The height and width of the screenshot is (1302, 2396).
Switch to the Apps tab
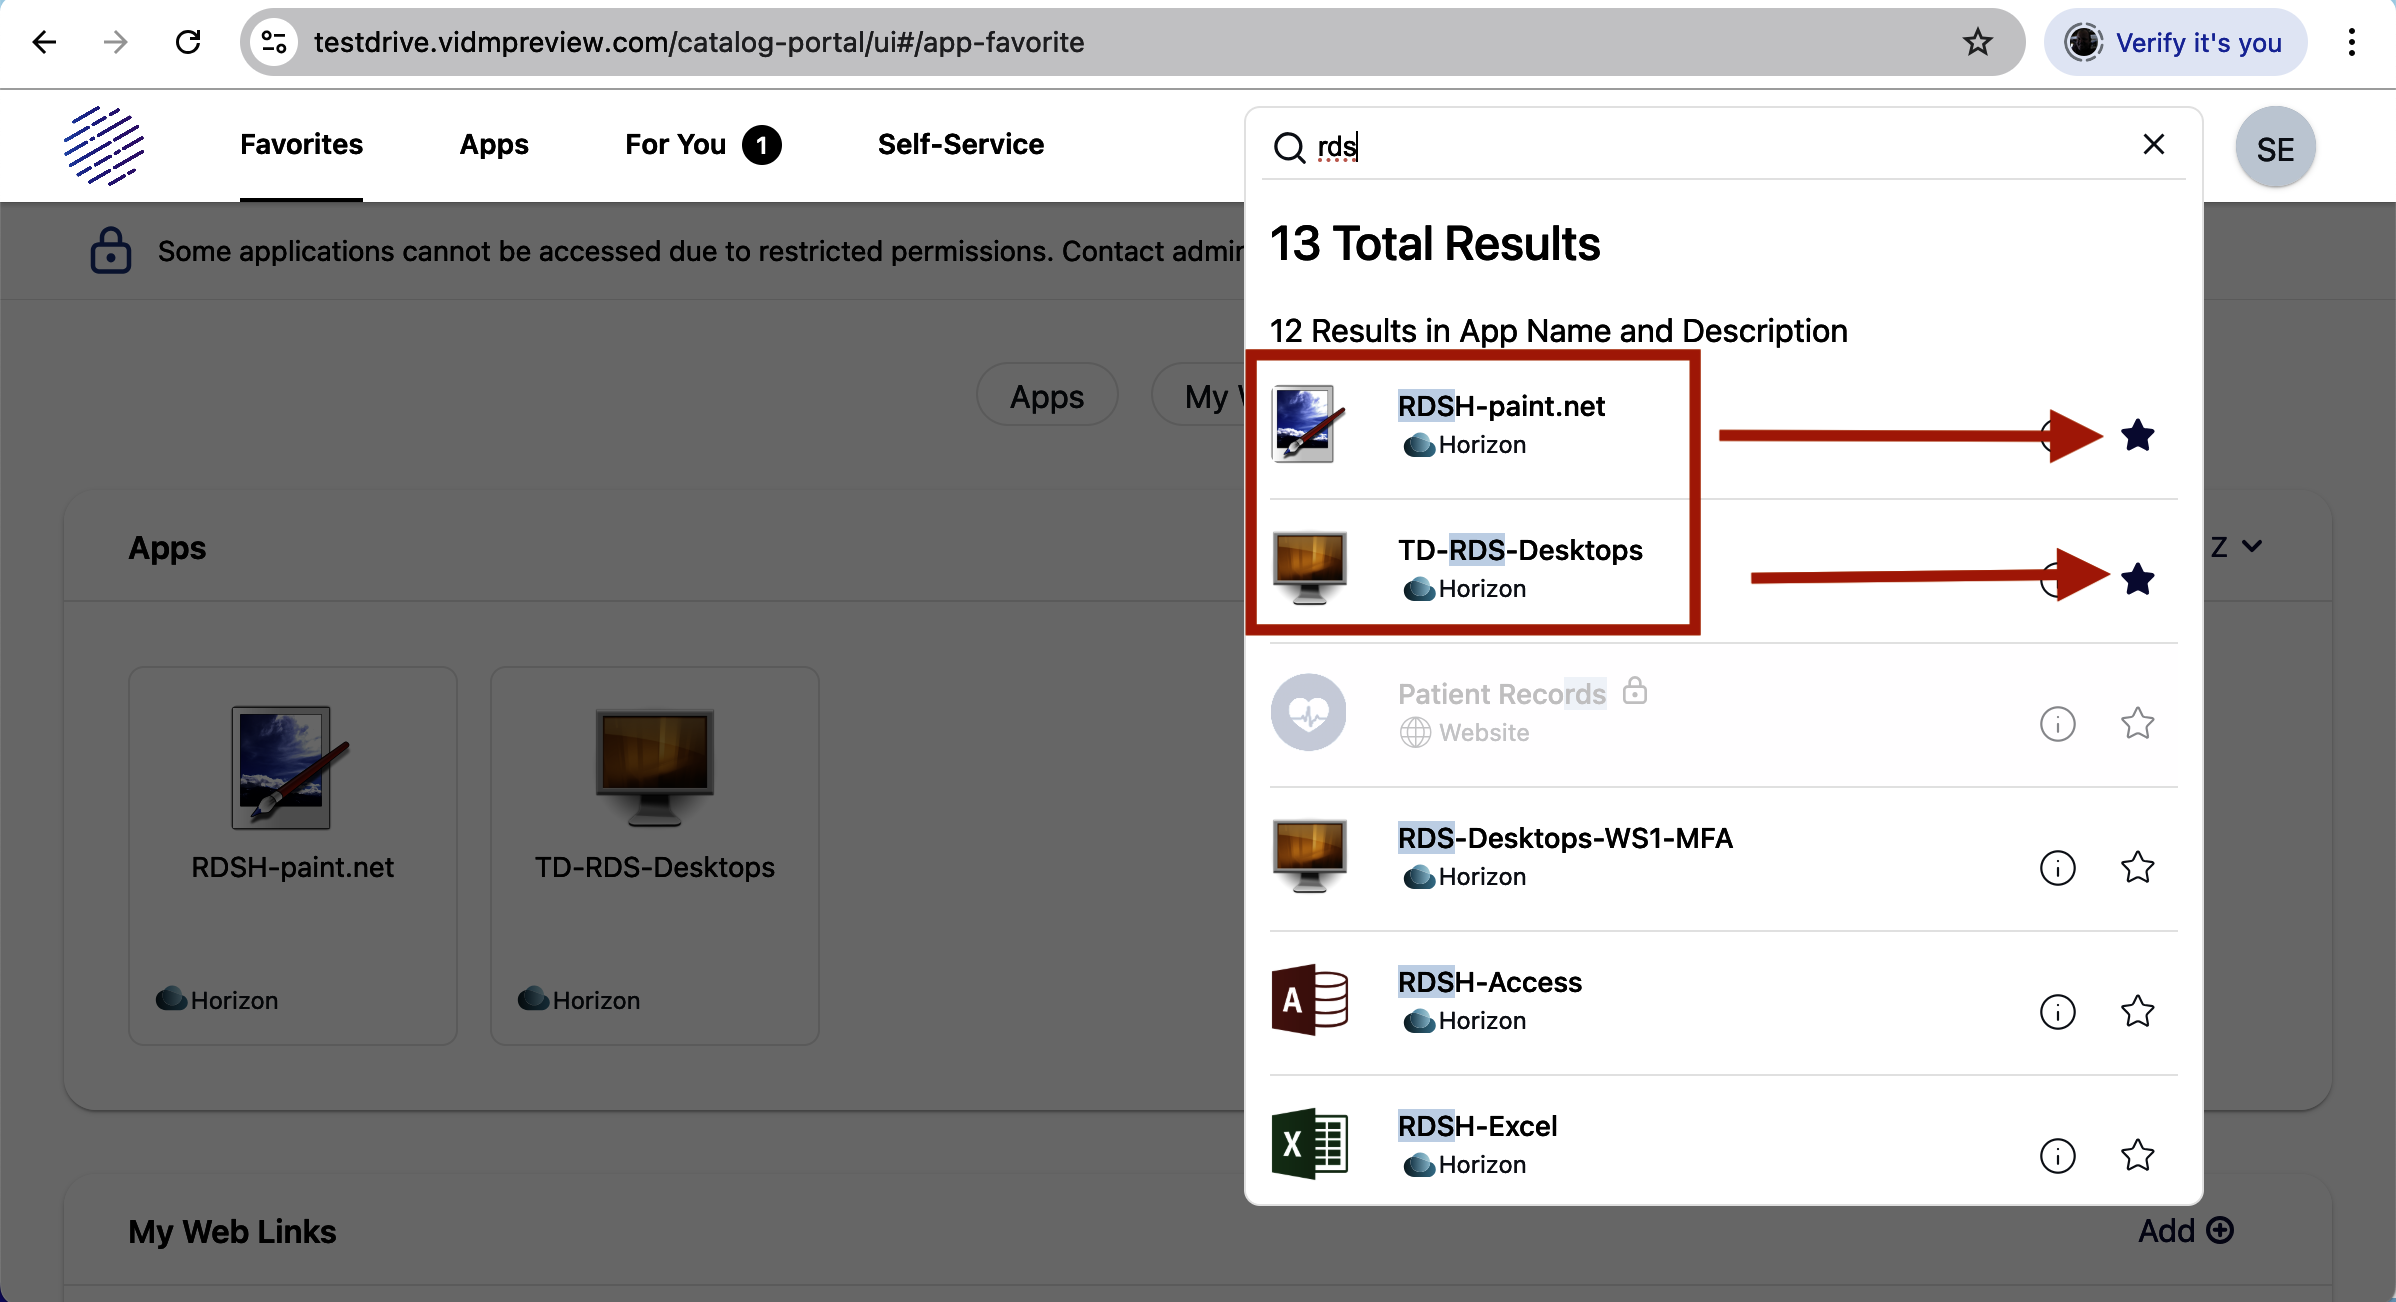(x=494, y=145)
